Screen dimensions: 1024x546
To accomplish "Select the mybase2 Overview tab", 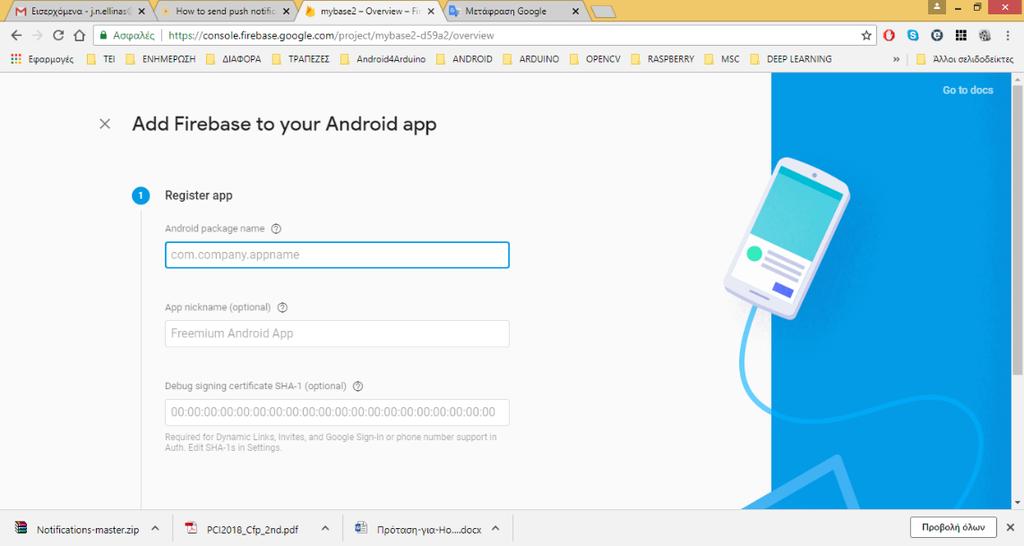I will [x=370, y=11].
